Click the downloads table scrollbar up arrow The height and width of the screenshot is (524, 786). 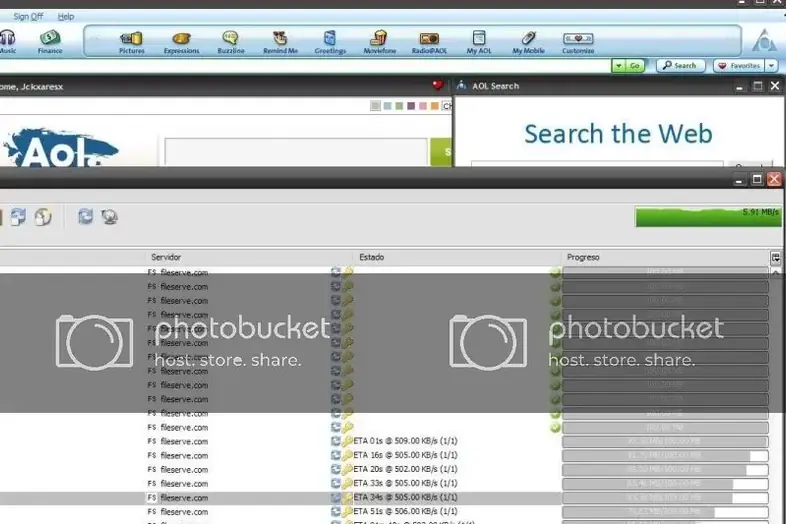click(x=775, y=273)
